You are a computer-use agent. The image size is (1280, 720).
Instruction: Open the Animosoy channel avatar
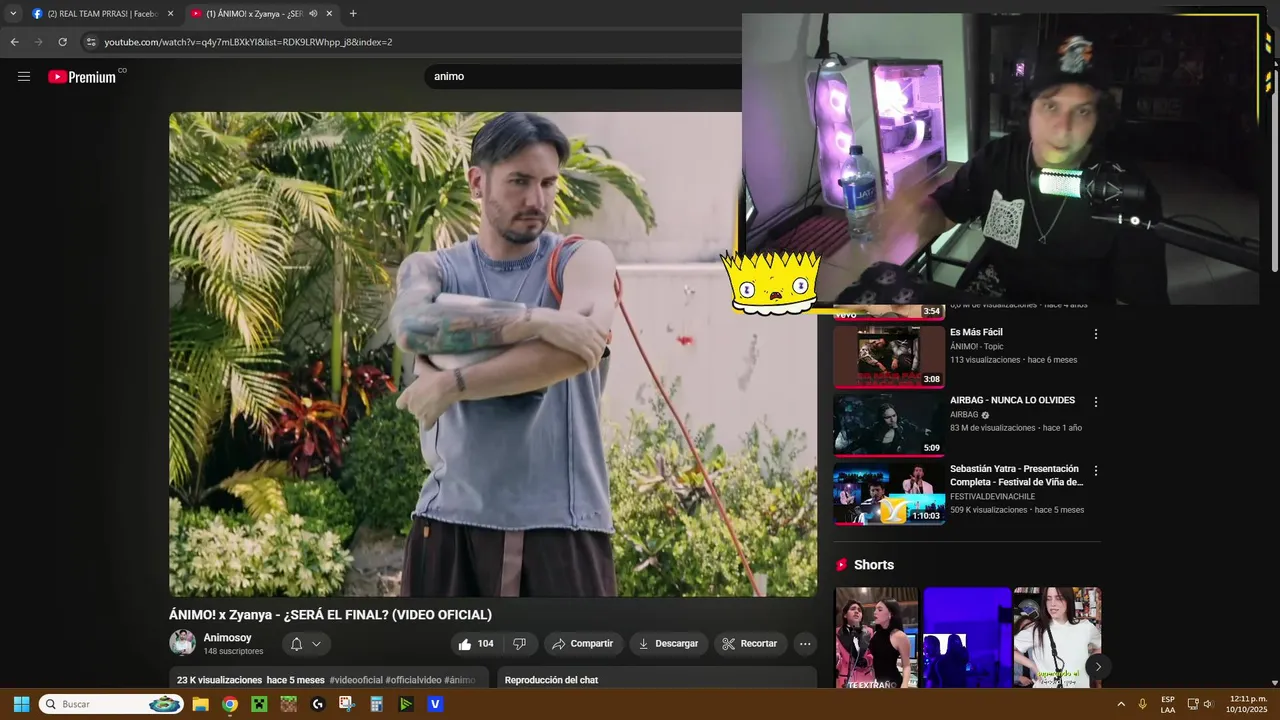[x=183, y=643]
